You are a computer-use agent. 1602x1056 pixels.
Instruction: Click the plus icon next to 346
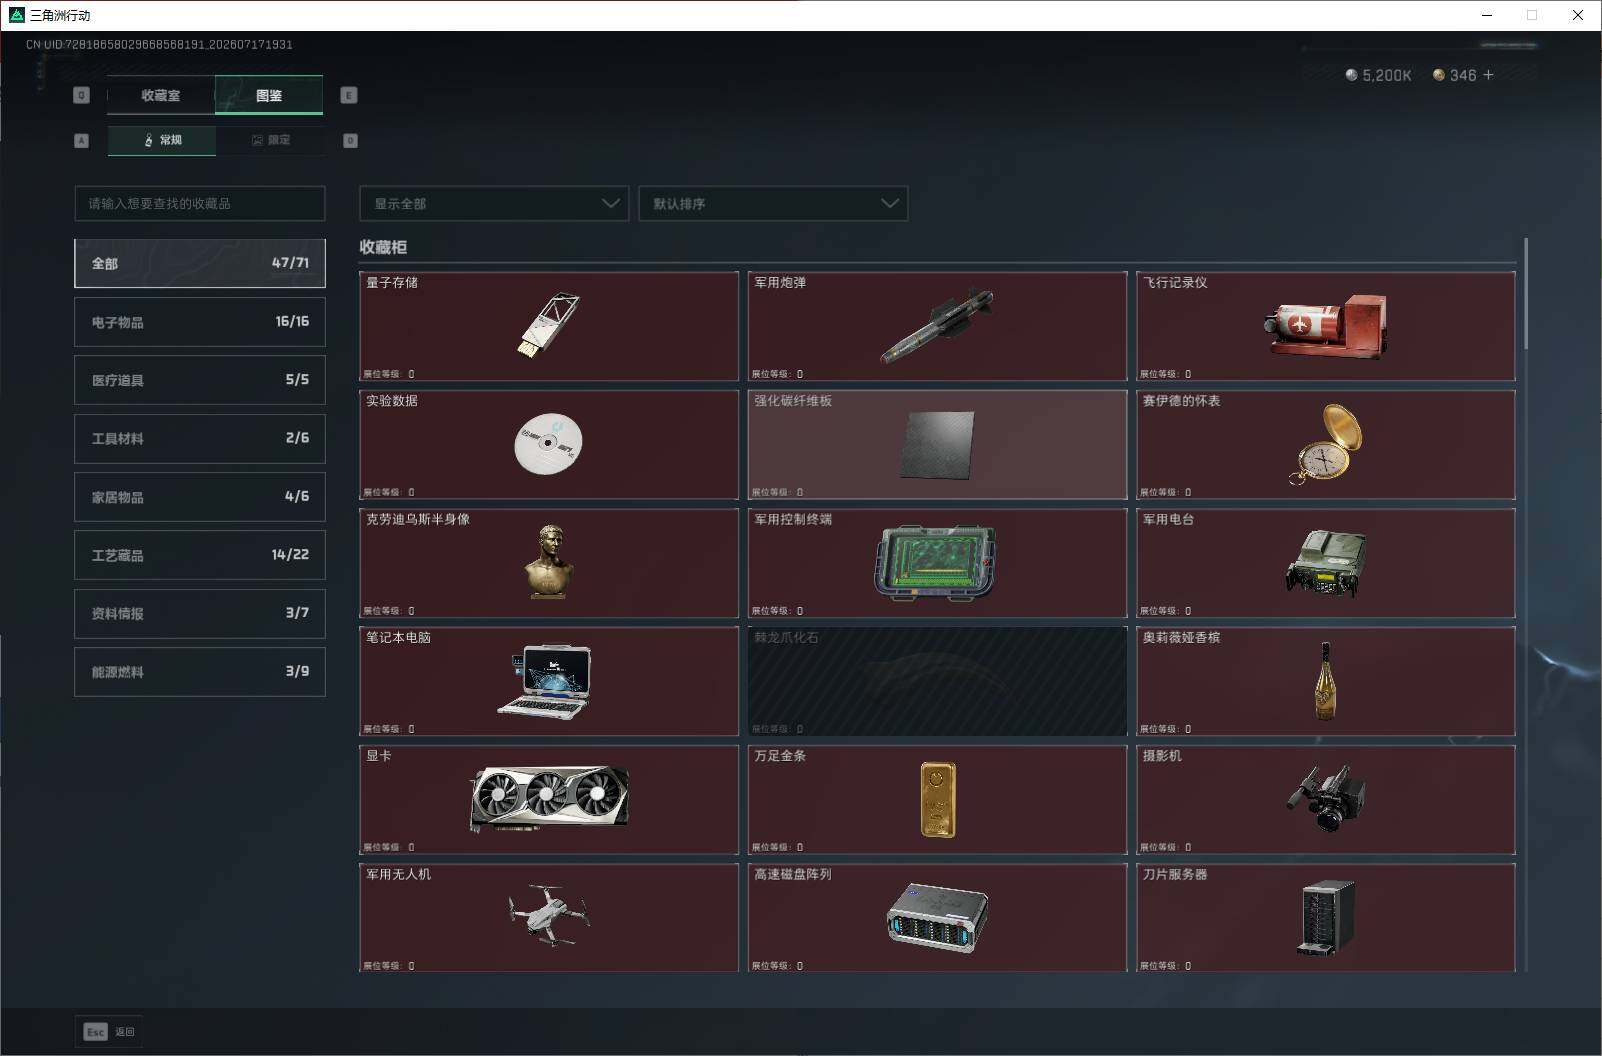click(1488, 75)
